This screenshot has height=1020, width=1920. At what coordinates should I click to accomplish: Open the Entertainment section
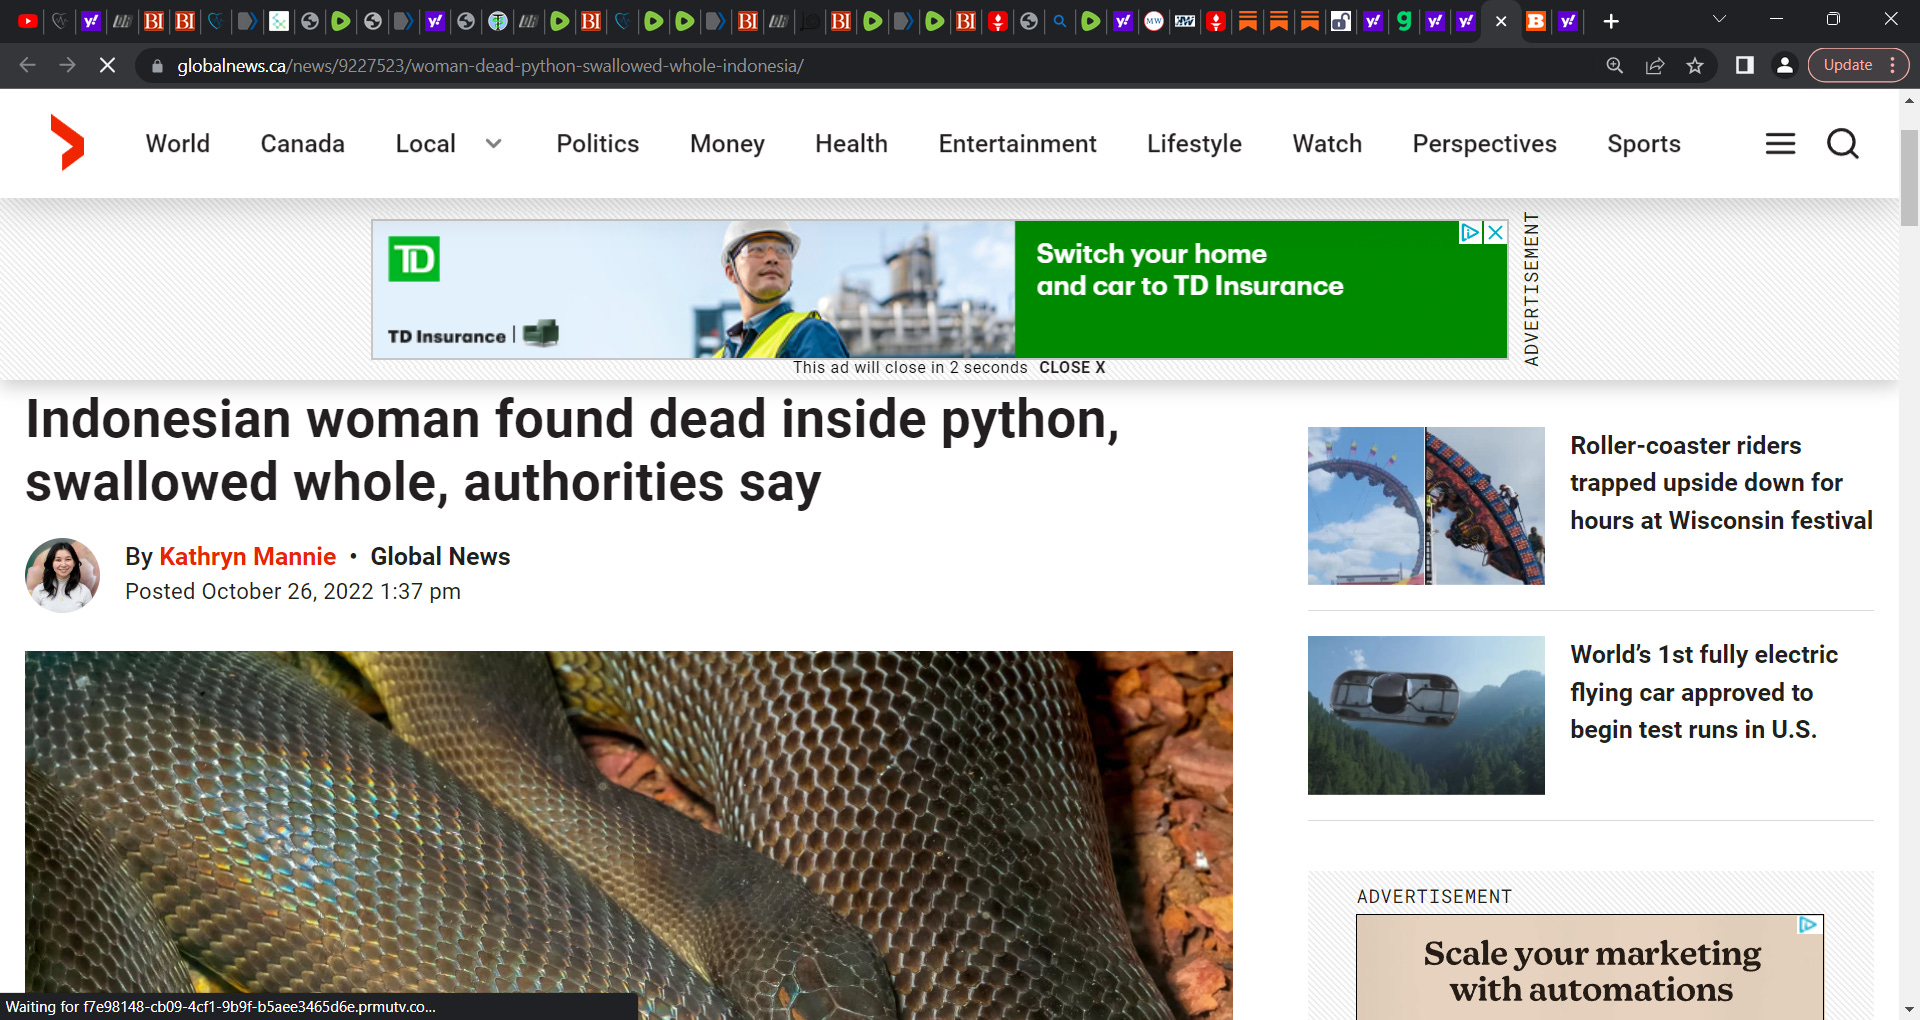[1016, 143]
